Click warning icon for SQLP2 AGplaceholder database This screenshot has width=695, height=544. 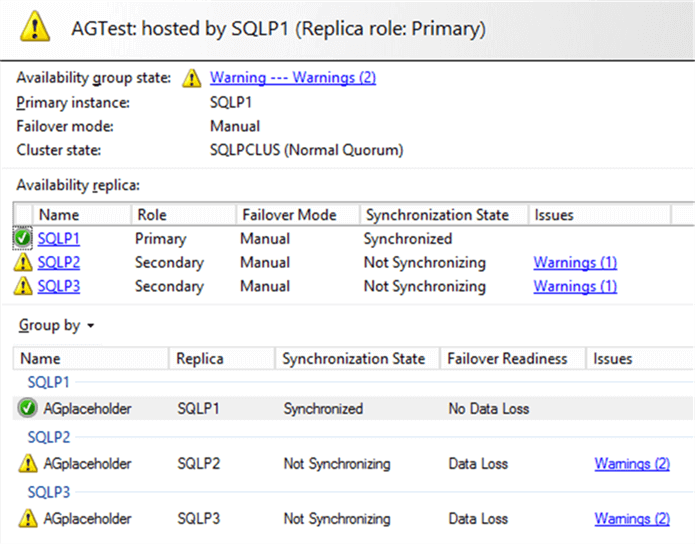[27, 464]
